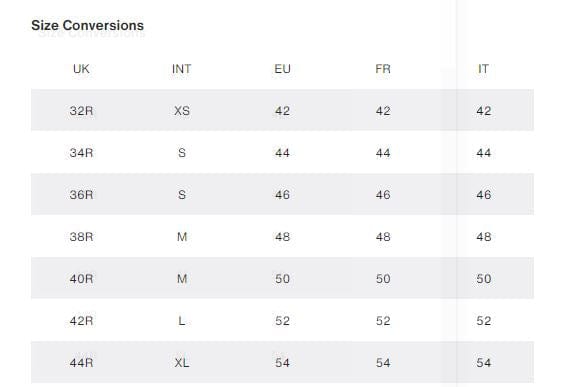This screenshot has height=387, width=561.
Task: Select the UK column header
Action: coord(81,69)
